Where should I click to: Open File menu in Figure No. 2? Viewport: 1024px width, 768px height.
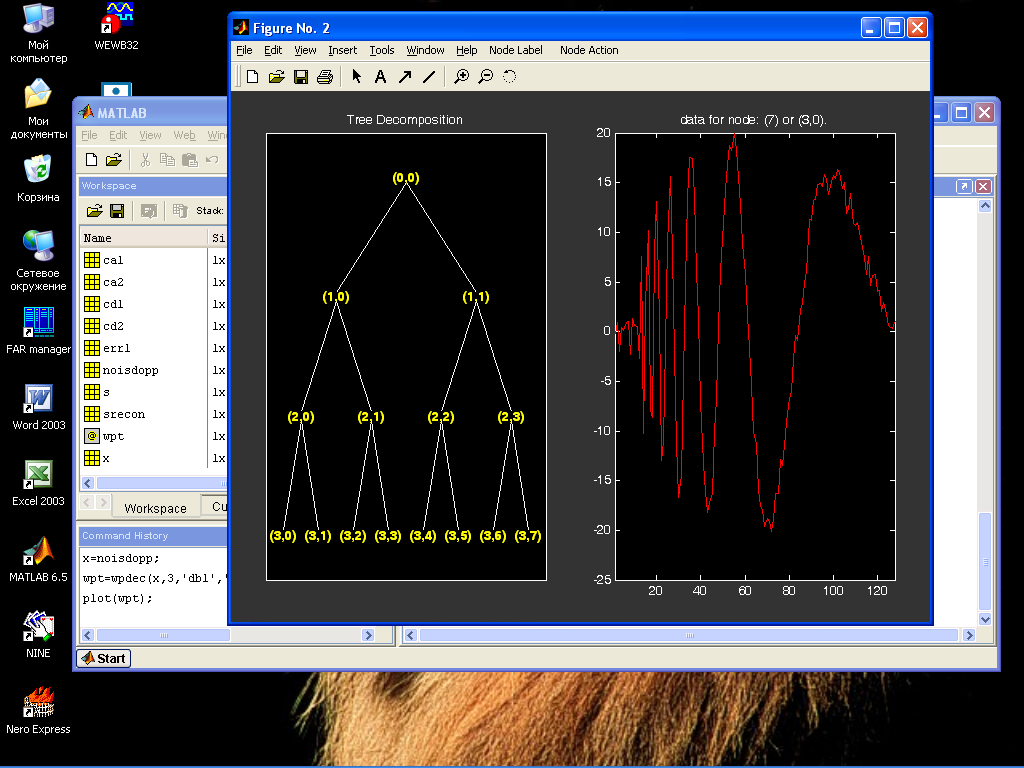coord(244,50)
